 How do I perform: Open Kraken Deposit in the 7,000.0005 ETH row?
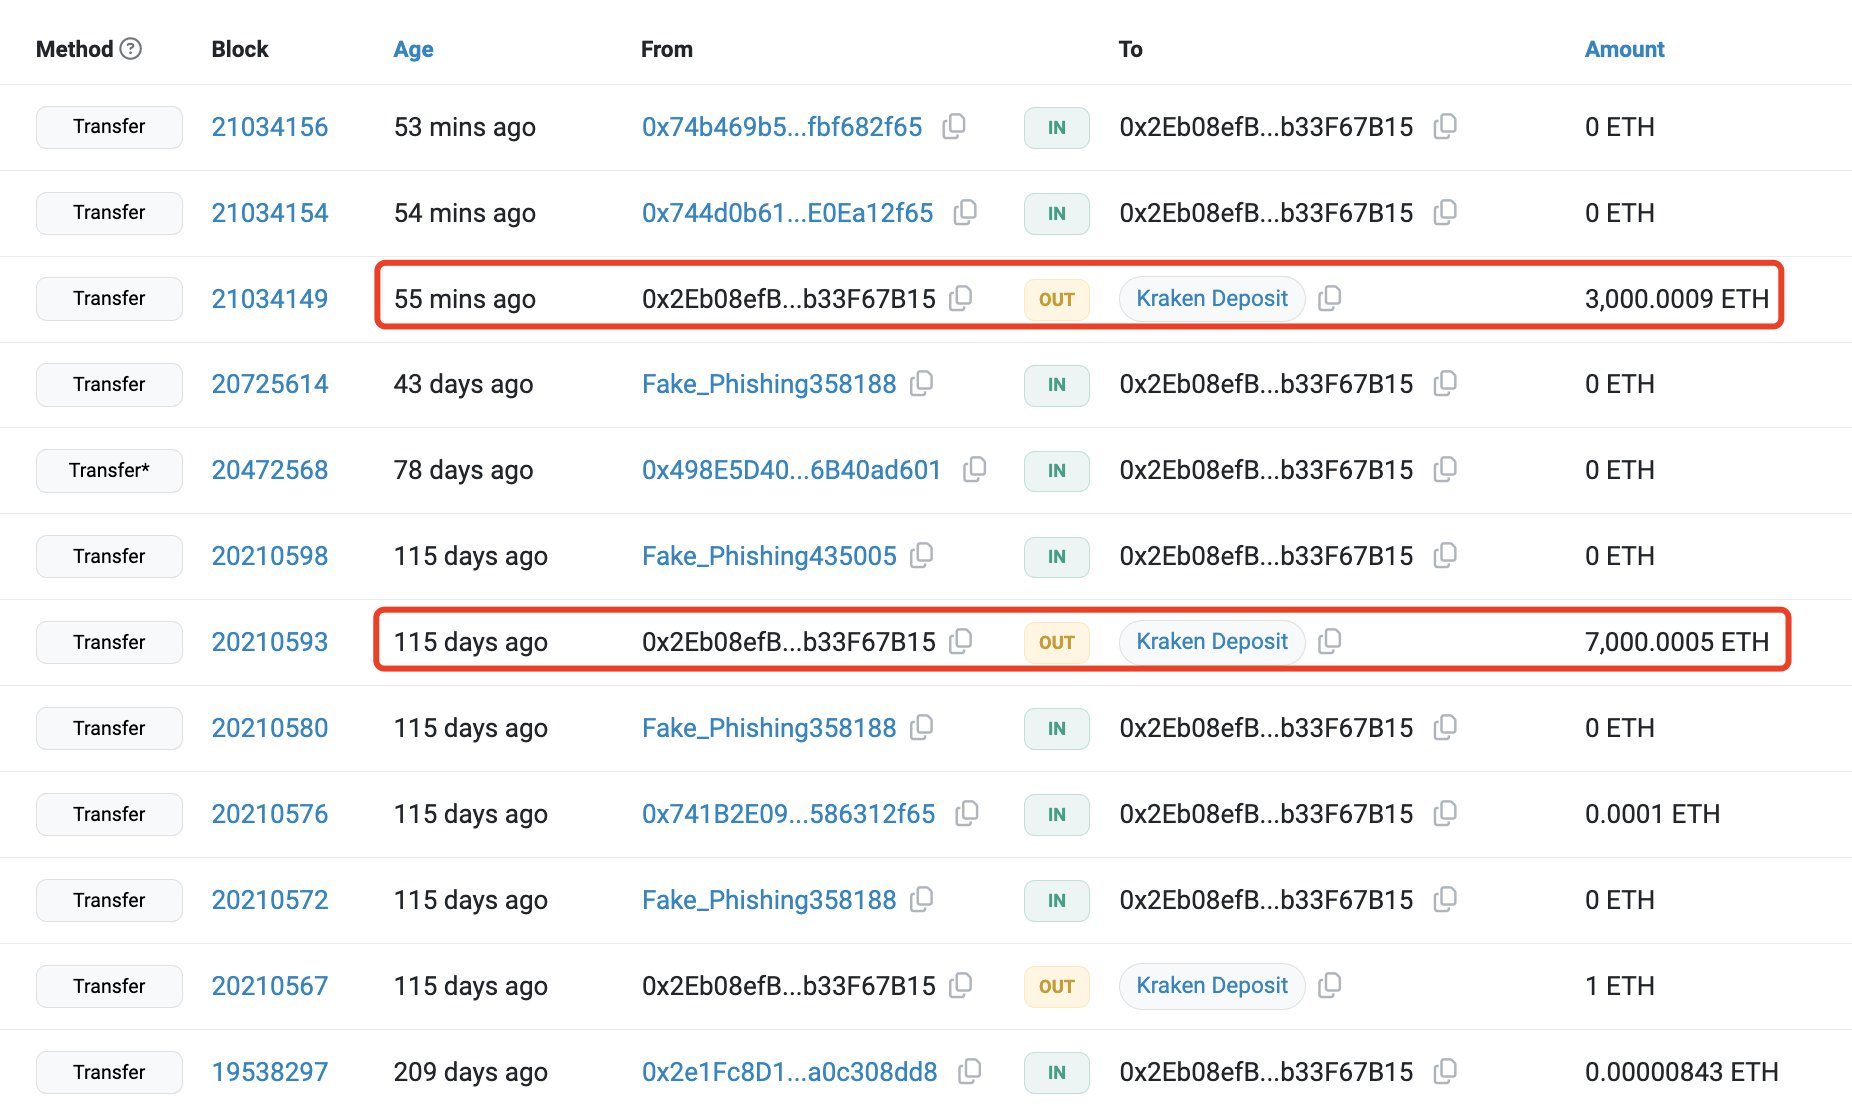pyautogui.click(x=1212, y=641)
